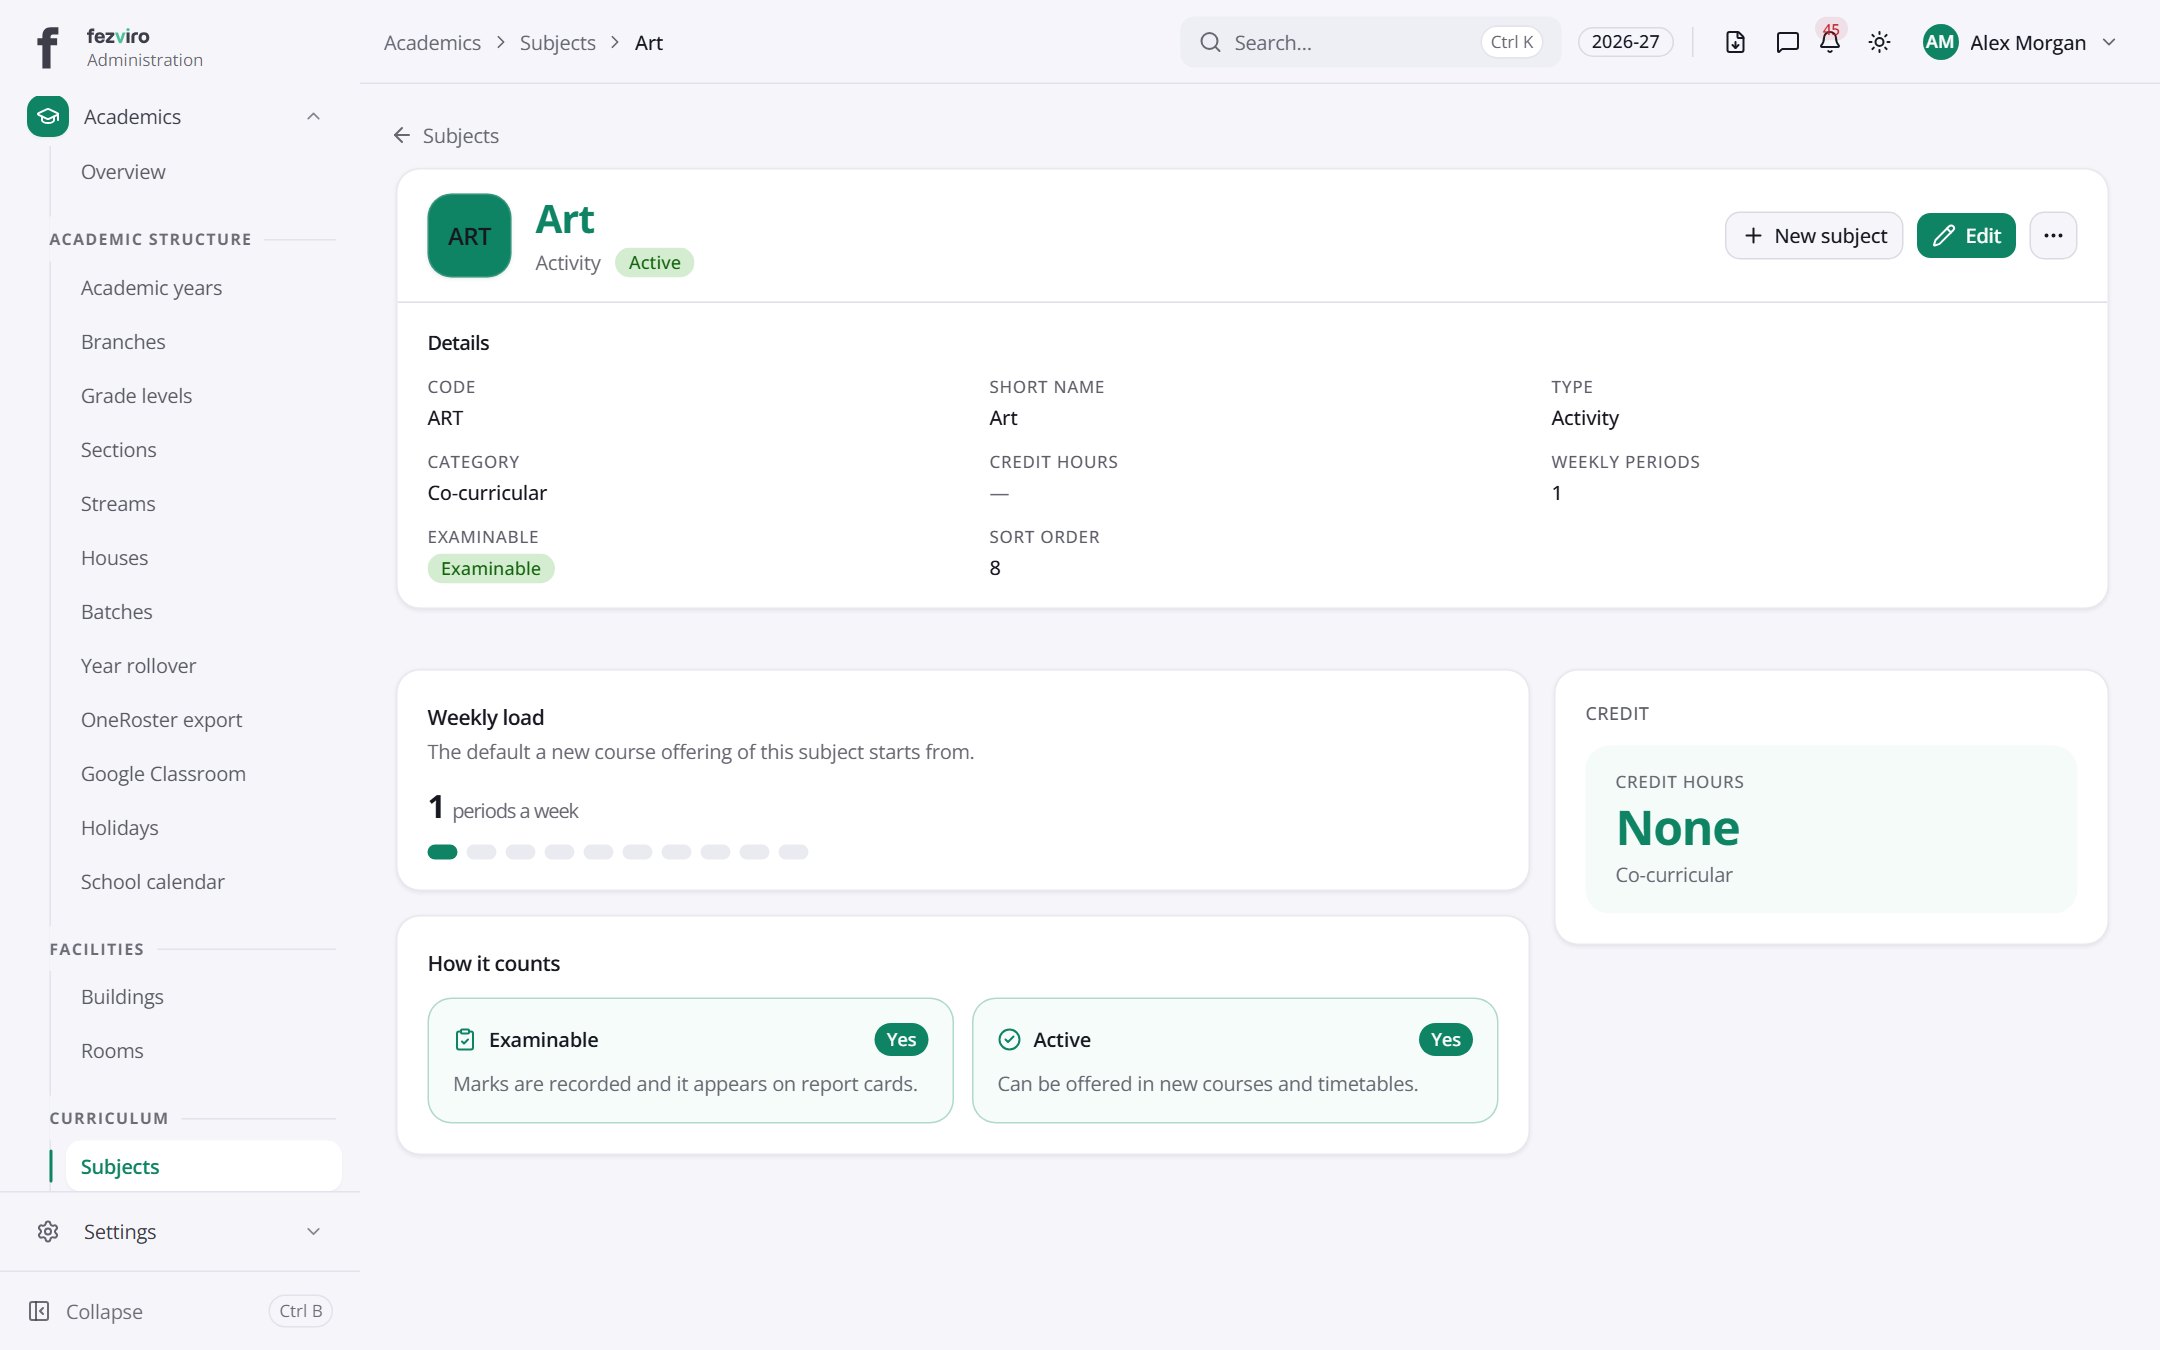Open Branches in the sidebar
The width and height of the screenshot is (2160, 1350).
pos(123,342)
